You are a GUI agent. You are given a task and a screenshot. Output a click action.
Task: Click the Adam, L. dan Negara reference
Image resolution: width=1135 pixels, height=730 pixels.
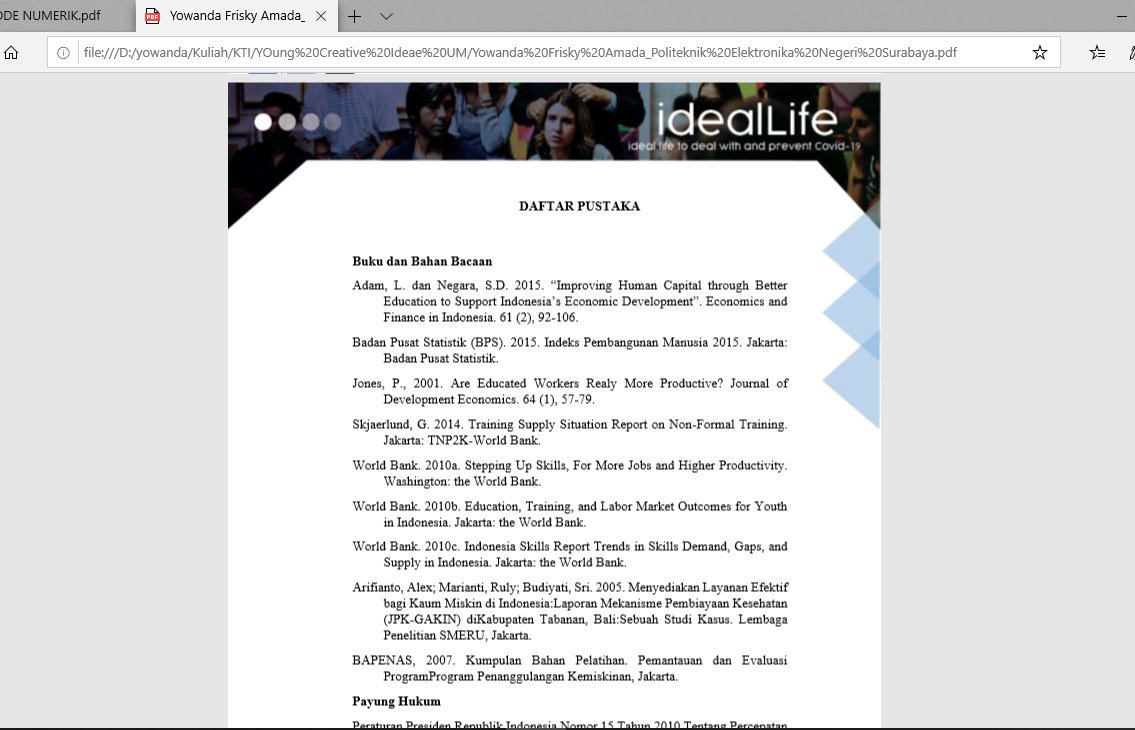coord(570,301)
